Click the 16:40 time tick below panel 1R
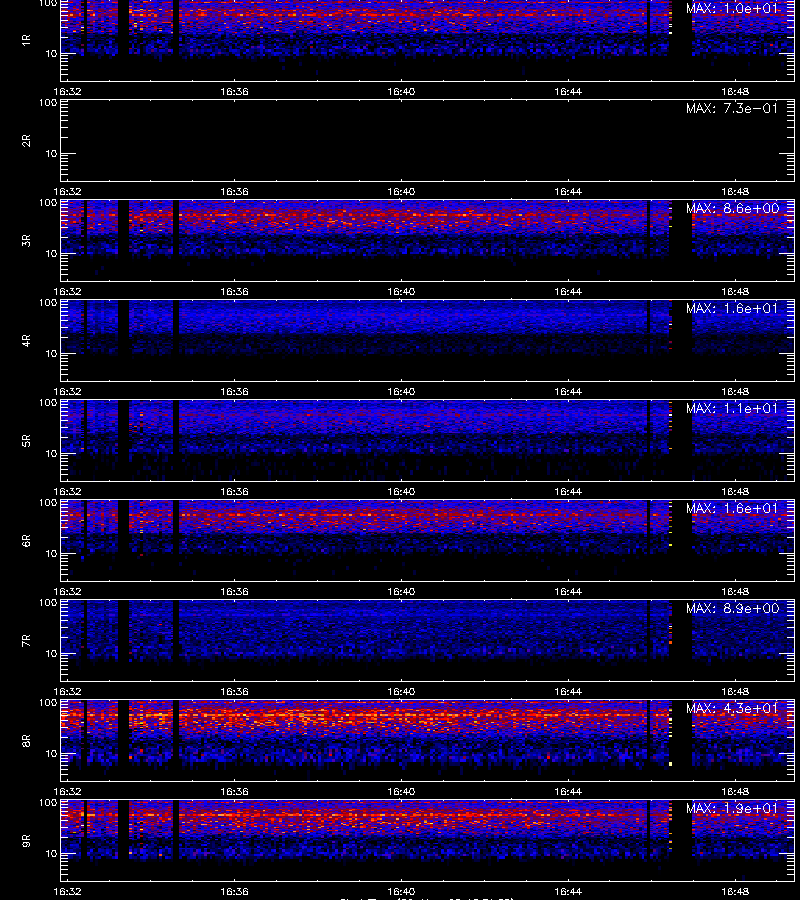The image size is (800, 900). pyautogui.click(x=401, y=91)
